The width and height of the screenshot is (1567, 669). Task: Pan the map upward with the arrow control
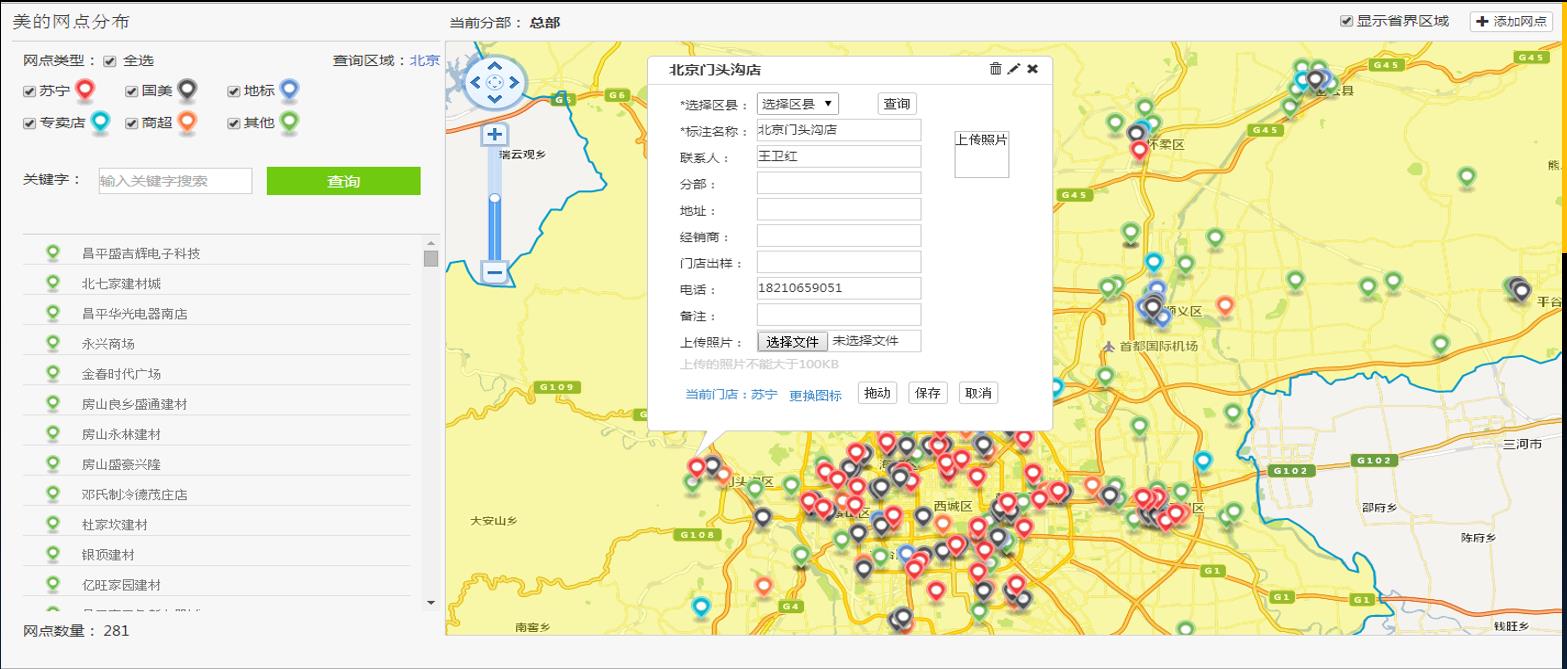pyautogui.click(x=495, y=65)
